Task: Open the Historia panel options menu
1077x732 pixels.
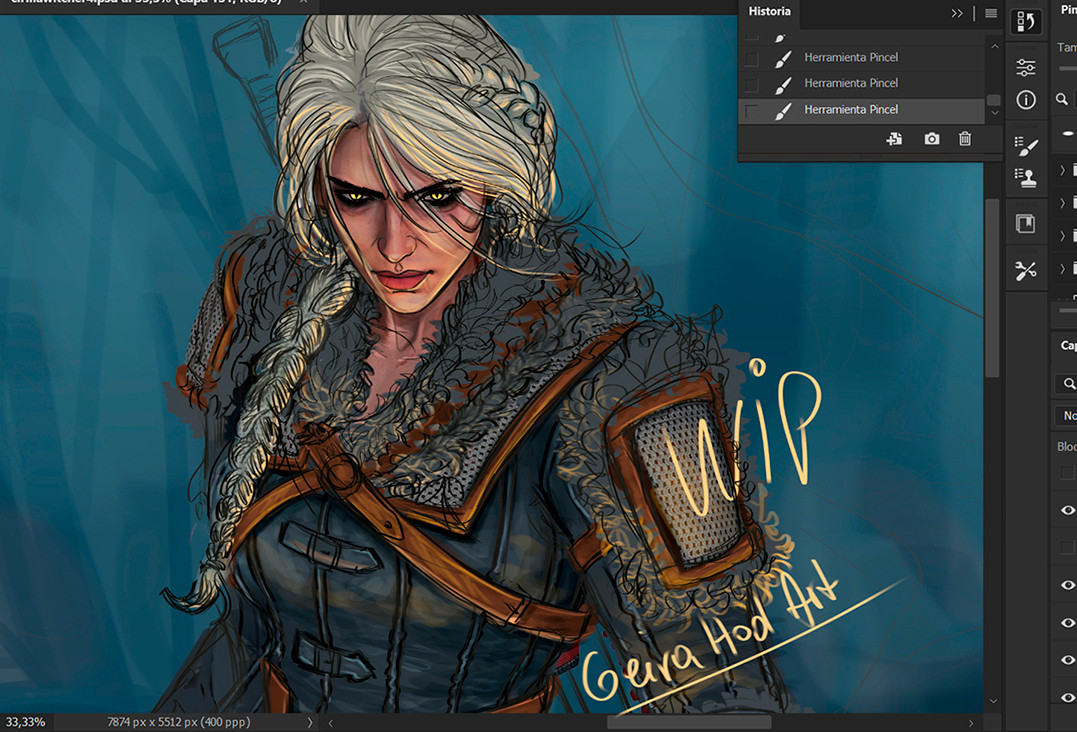Action: click(990, 13)
